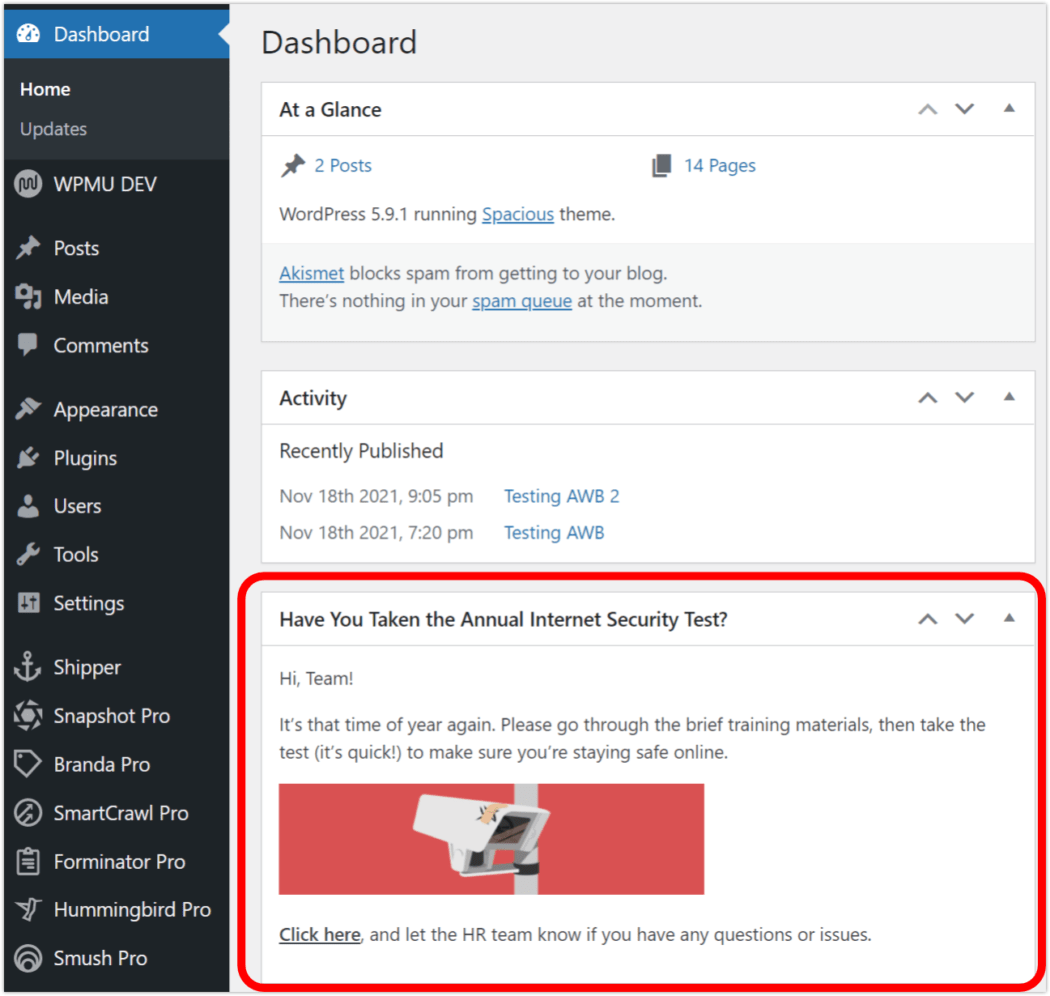Click the Users person icon
1050x996 pixels.
(28, 506)
